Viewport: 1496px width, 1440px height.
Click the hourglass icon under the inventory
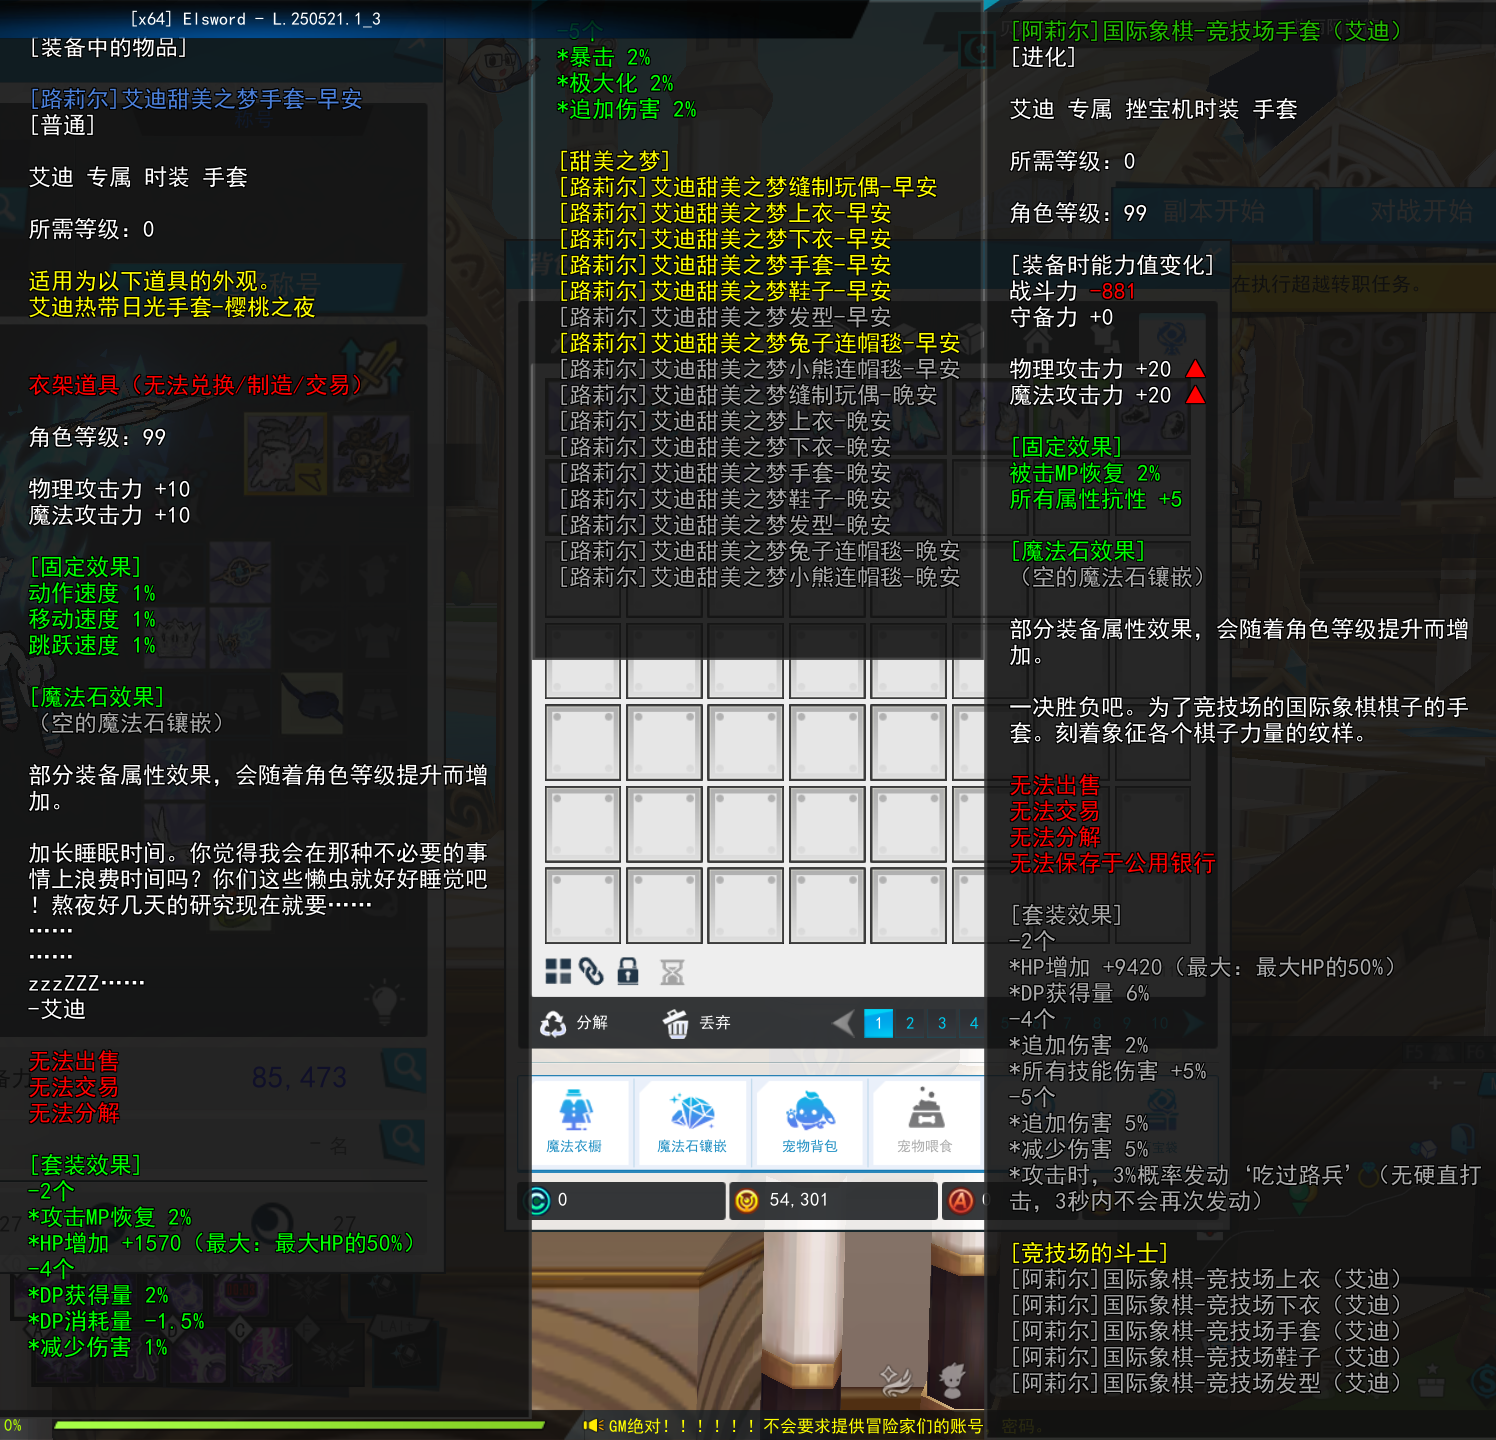(672, 971)
